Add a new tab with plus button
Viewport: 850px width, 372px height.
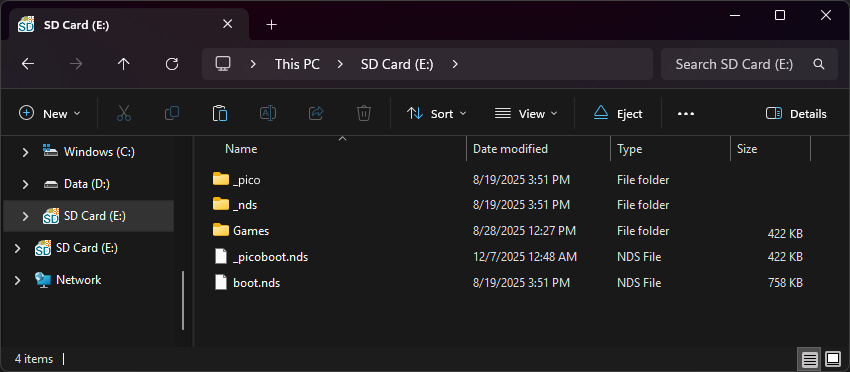tap(272, 24)
